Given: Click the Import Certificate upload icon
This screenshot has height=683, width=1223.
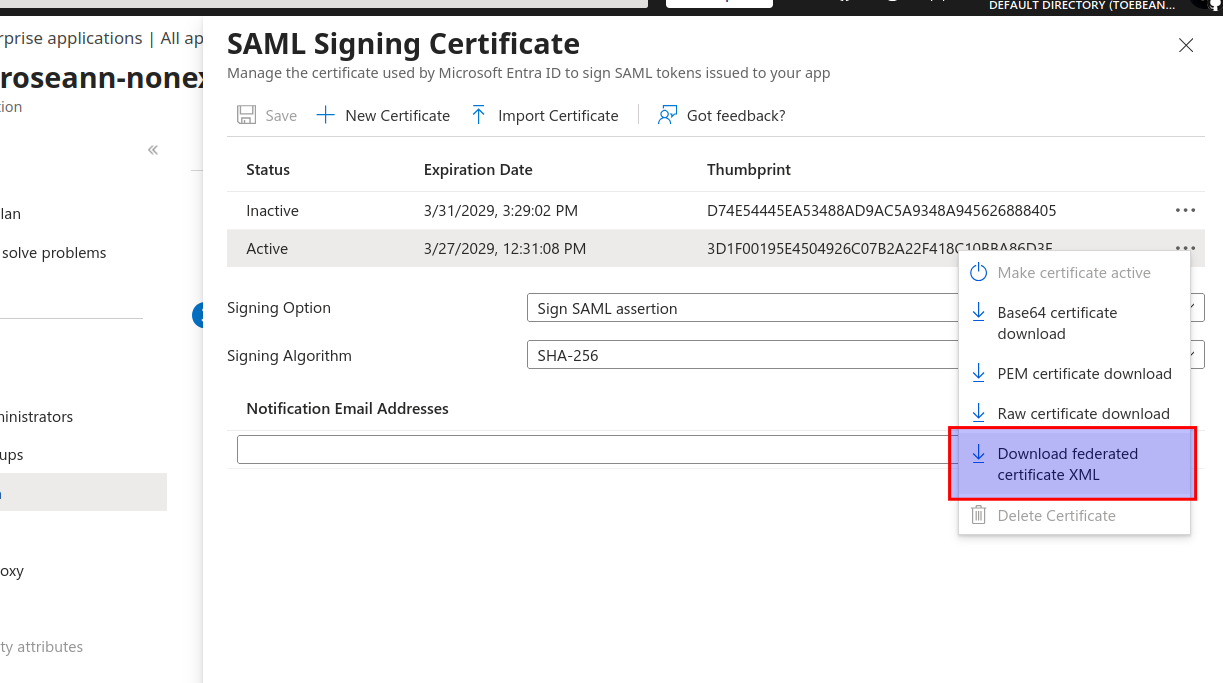Looking at the screenshot, I should click(479, 114).
